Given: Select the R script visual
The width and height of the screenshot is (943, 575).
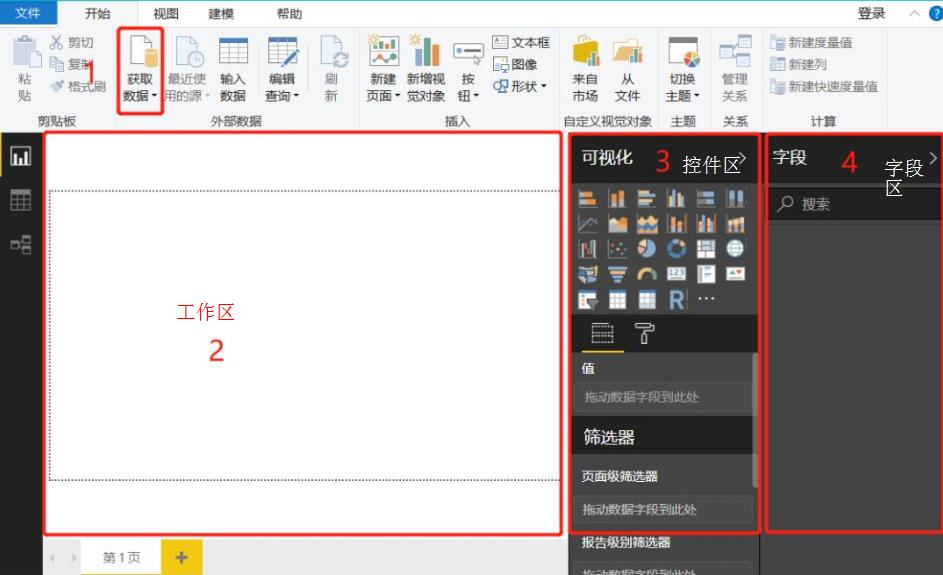Looking at the screenshot, I should [x=676, y=300].
